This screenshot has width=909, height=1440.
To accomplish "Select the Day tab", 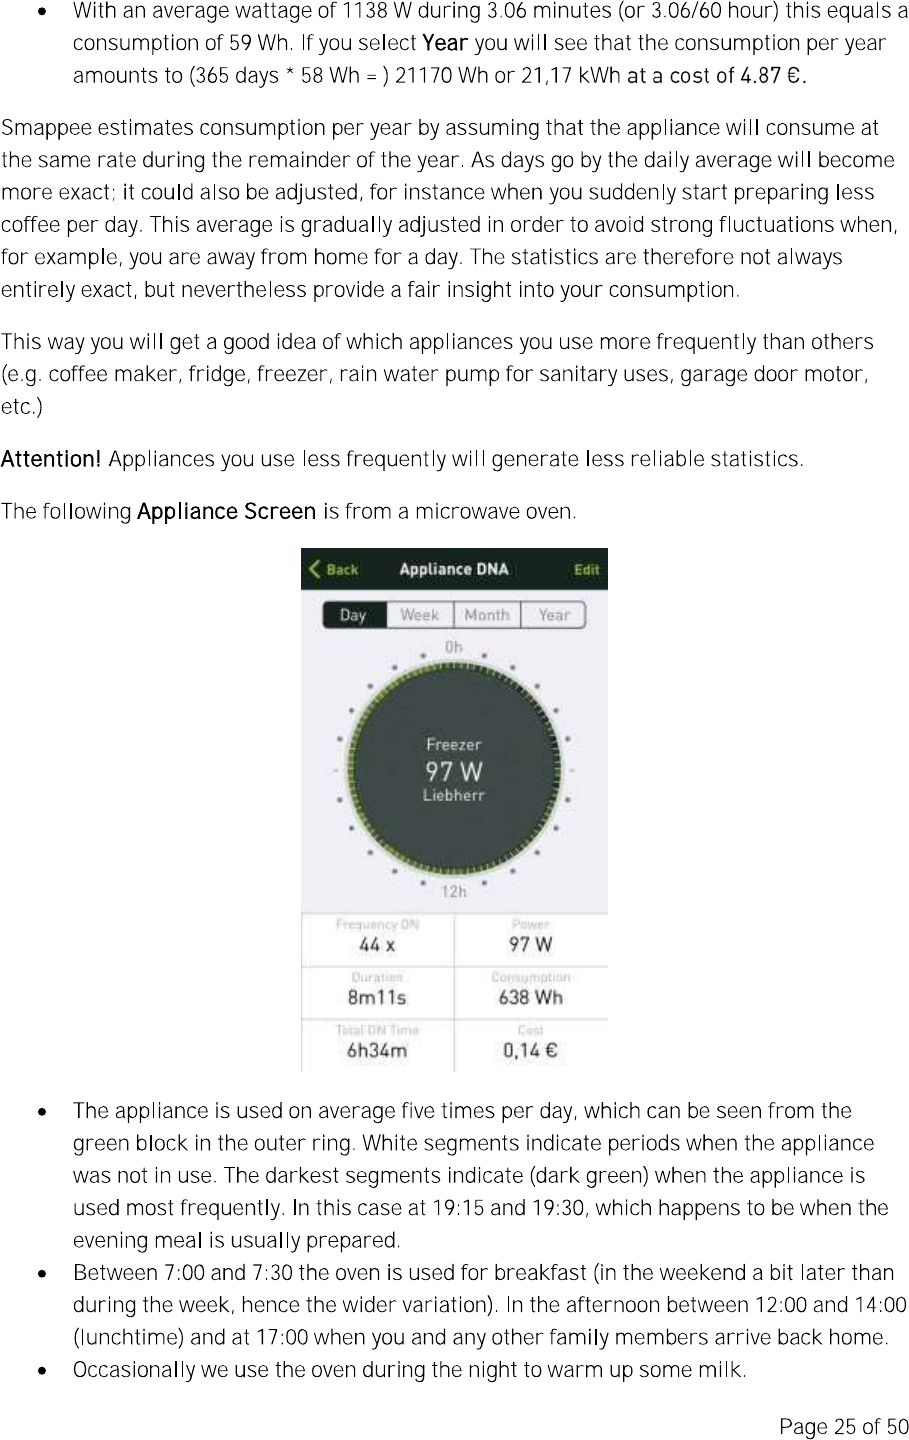I will (353, 615).
